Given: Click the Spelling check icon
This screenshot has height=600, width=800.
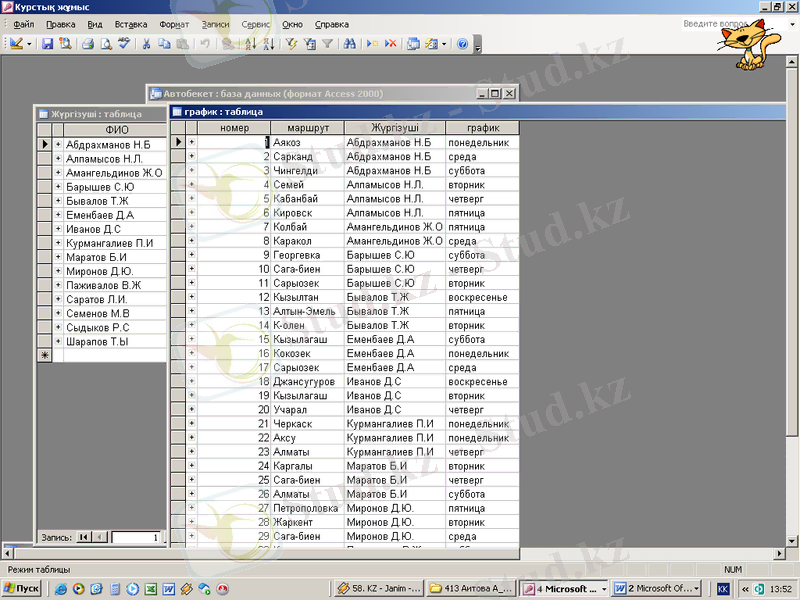Looking at the screenshot, I should (x=124, y=44).
